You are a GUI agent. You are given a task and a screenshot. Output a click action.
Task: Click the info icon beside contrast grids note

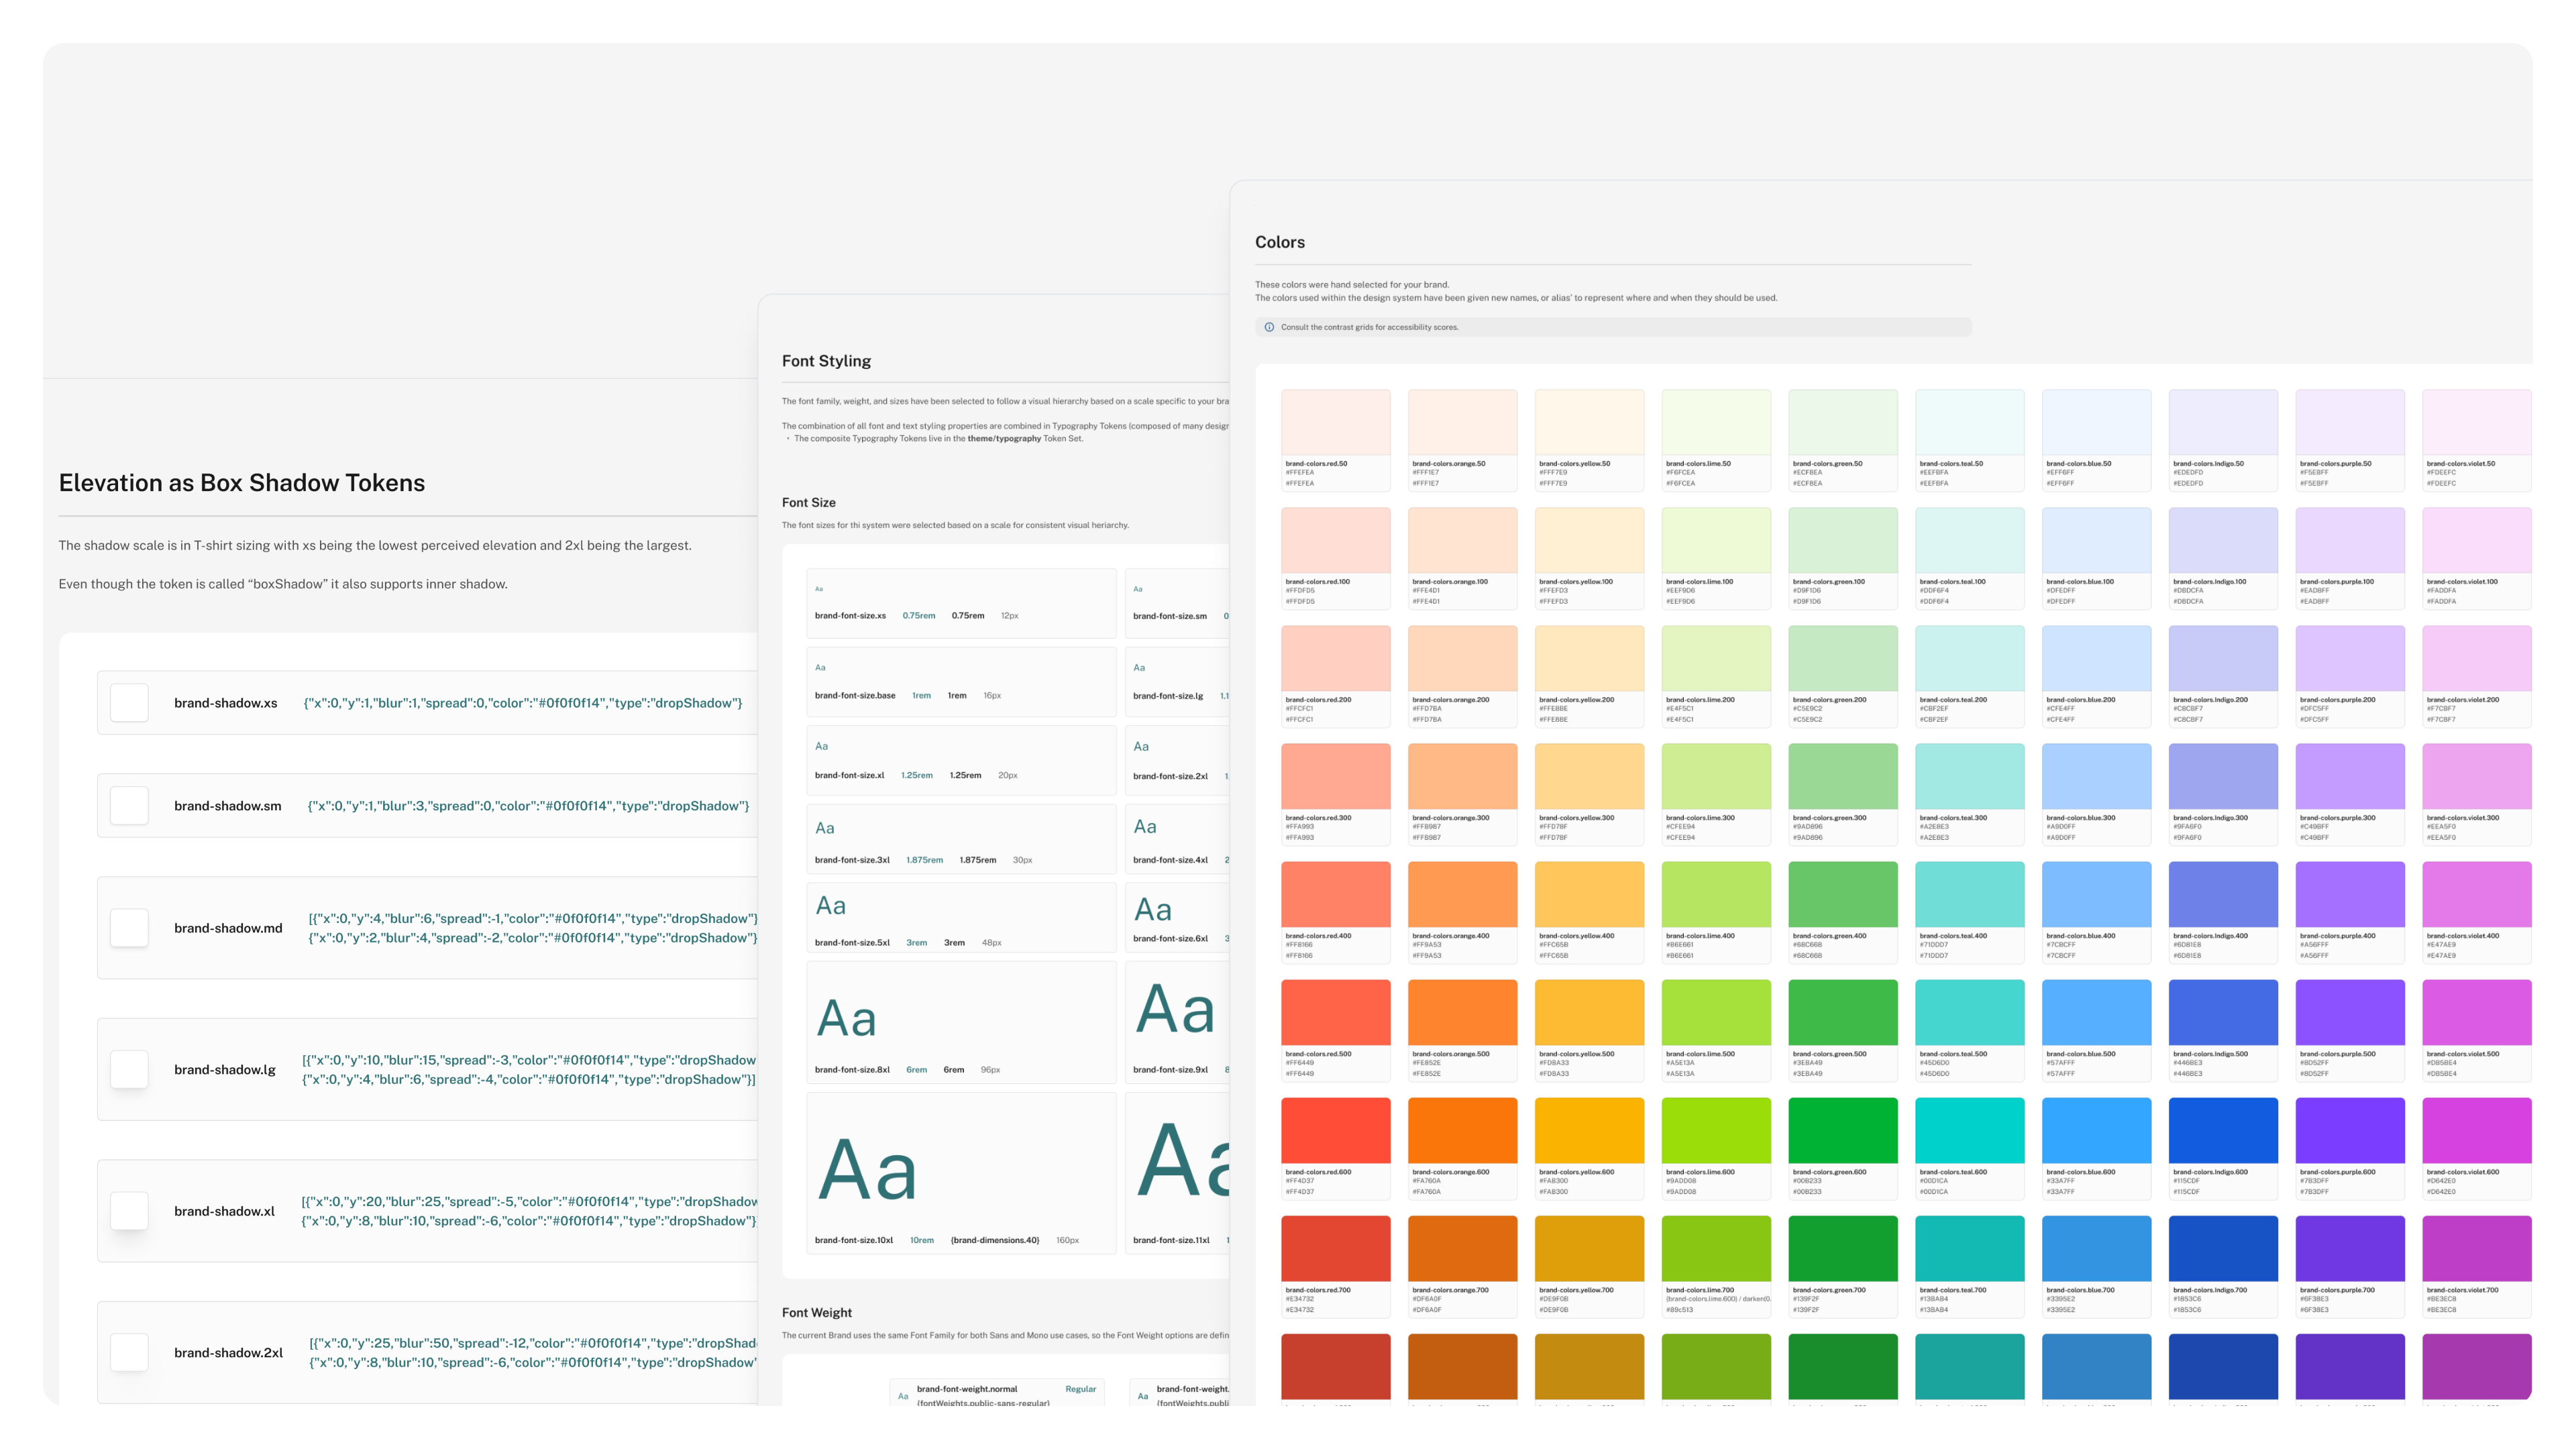pos(1269,327)
